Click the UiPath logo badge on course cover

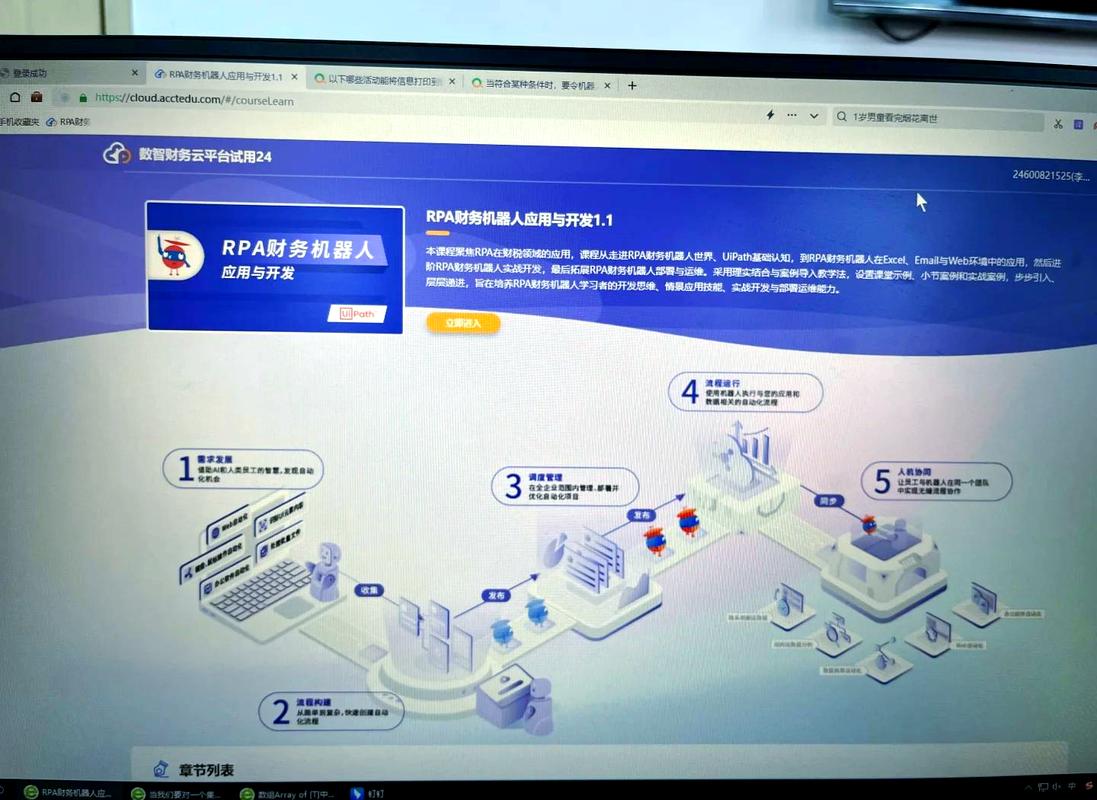(x=357, y=314)
